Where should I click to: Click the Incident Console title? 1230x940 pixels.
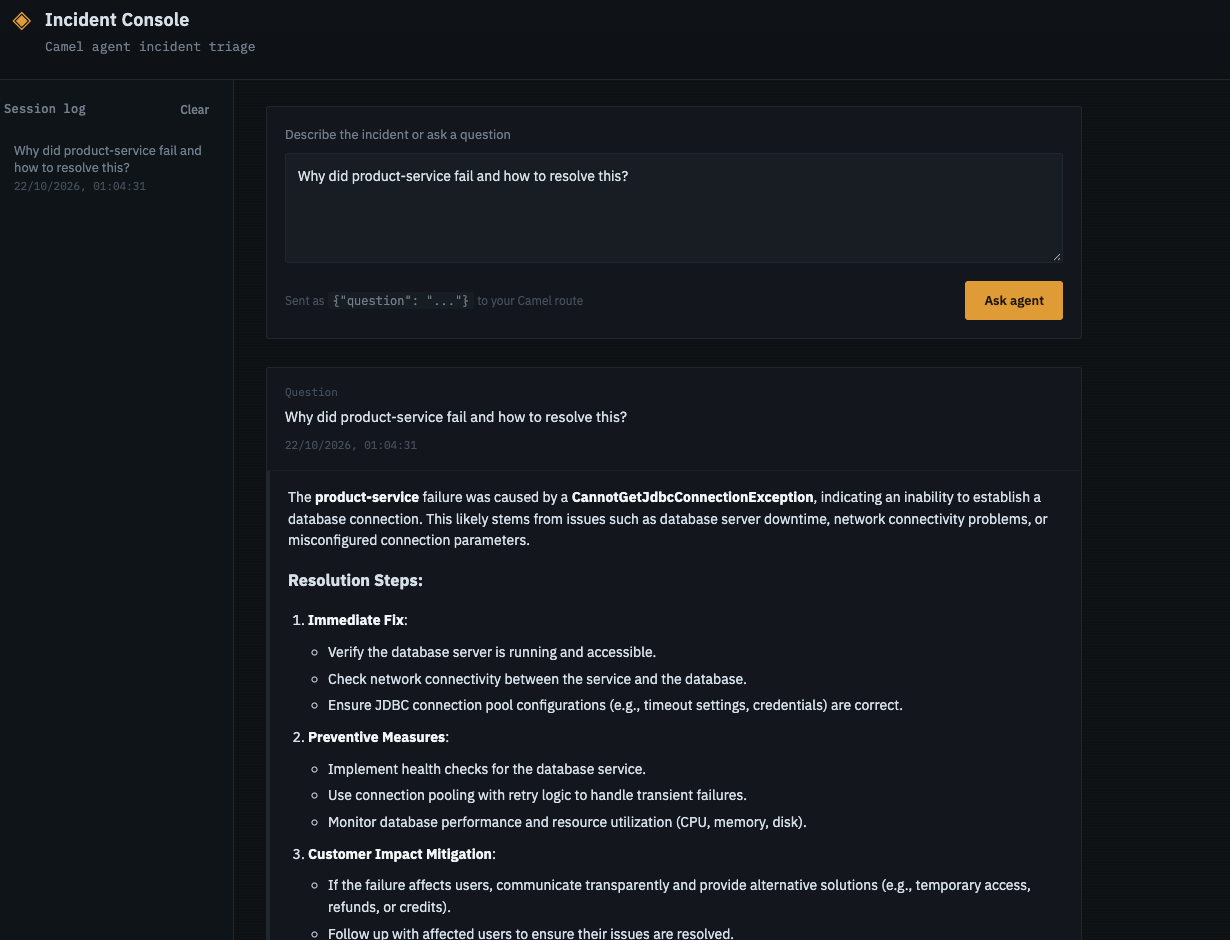point(117,20)
